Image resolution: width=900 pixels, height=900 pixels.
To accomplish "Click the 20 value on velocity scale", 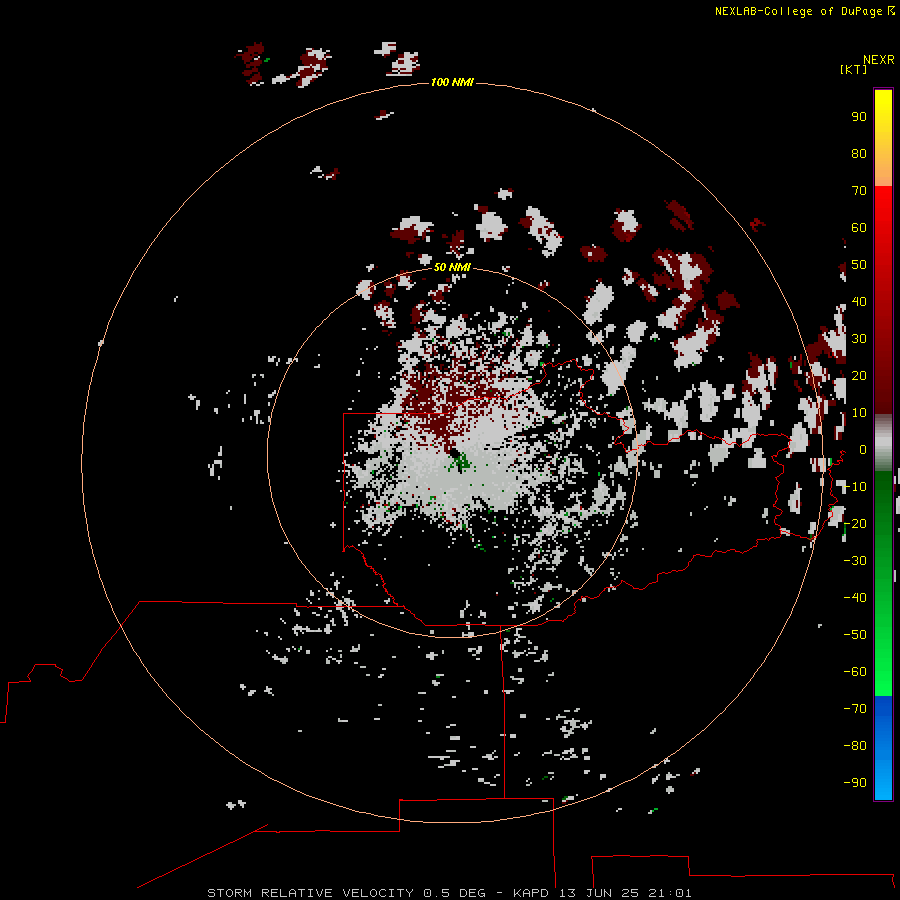I will pyautogui.click(x=859, y=375).
